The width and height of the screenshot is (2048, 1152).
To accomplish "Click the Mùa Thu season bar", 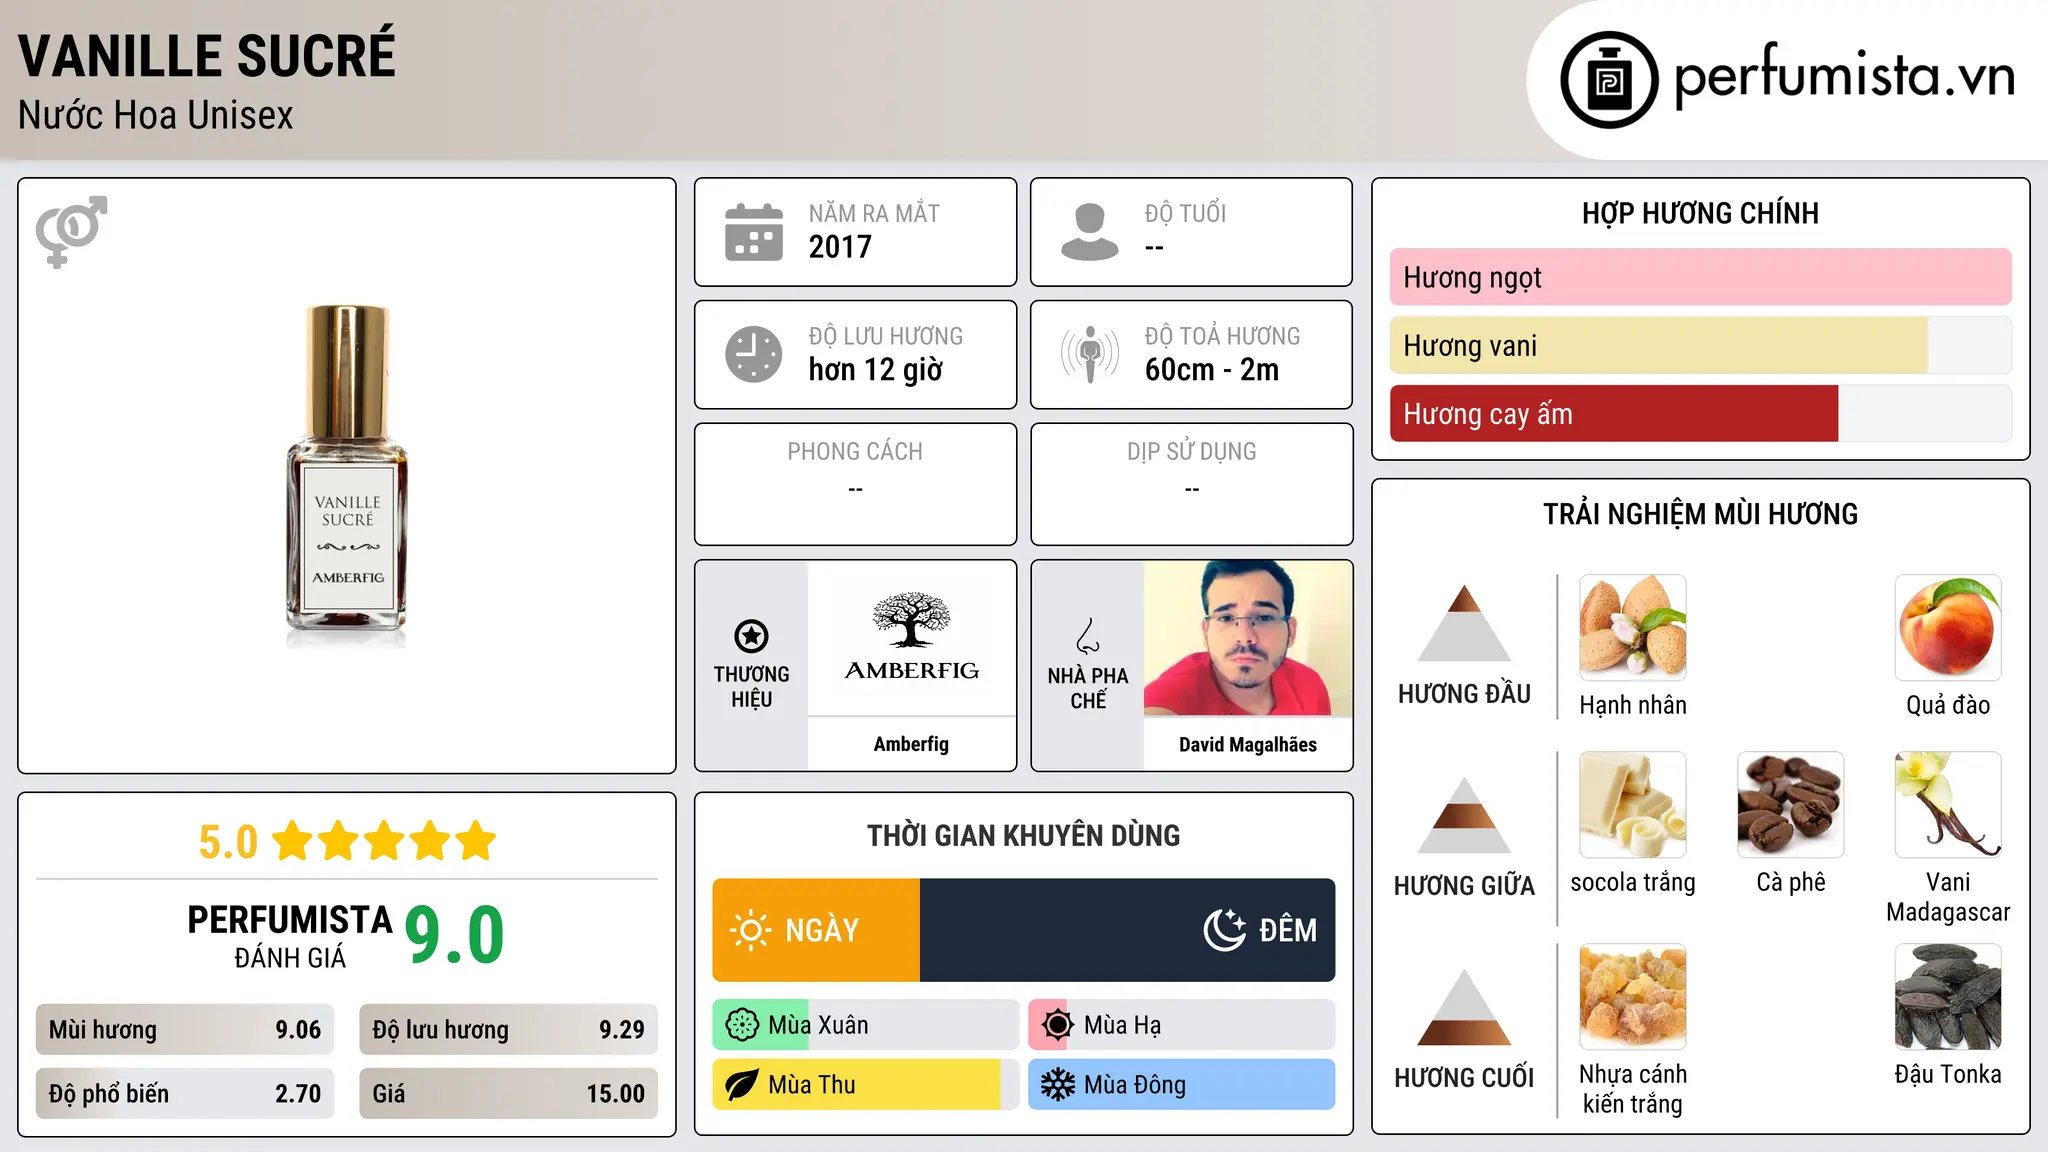I will 865,1085.
